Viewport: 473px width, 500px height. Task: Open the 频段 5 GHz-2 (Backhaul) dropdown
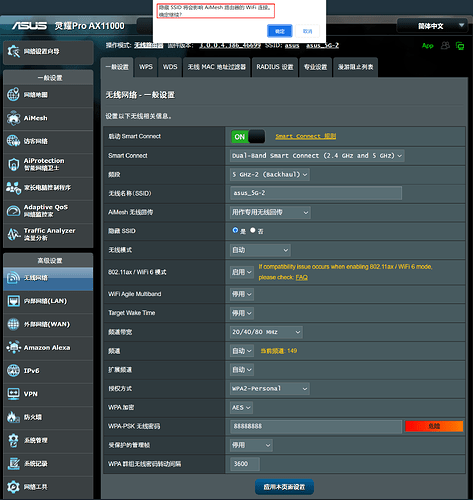tap(270, 174)
